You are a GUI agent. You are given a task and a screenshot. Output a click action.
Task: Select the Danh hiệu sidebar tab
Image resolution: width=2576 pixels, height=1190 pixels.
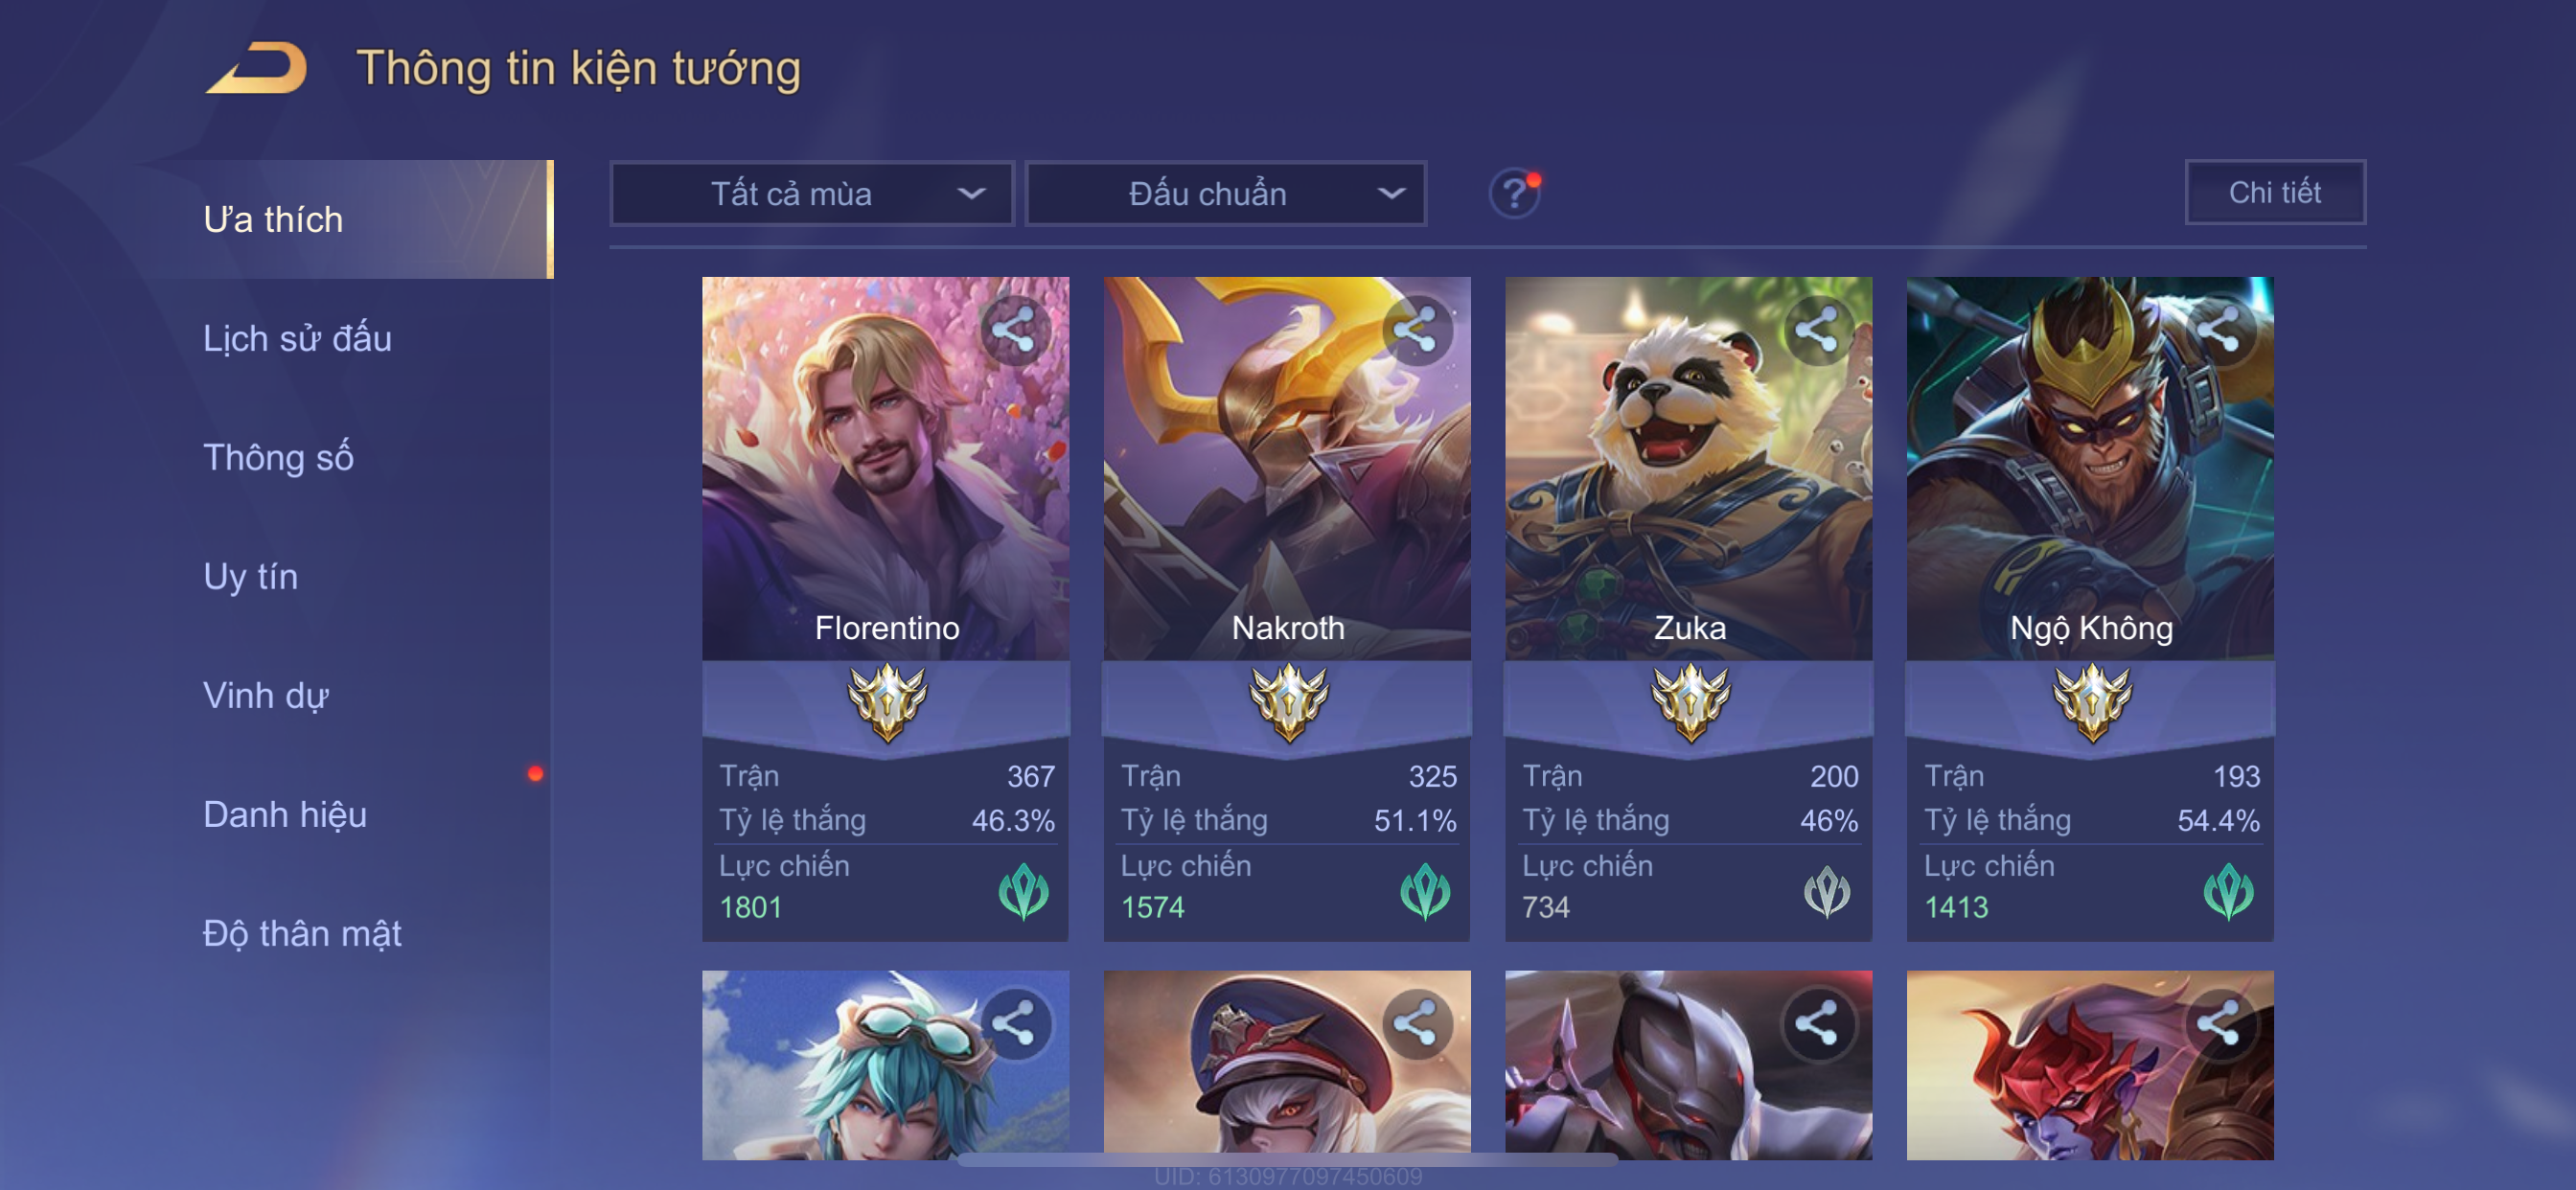point(285,814)
